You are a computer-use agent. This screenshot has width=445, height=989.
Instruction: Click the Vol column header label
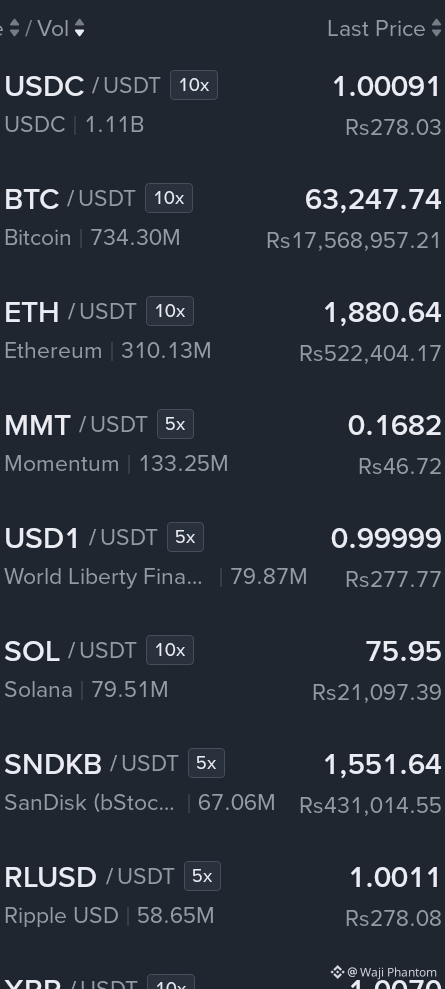tap(53, 28)
